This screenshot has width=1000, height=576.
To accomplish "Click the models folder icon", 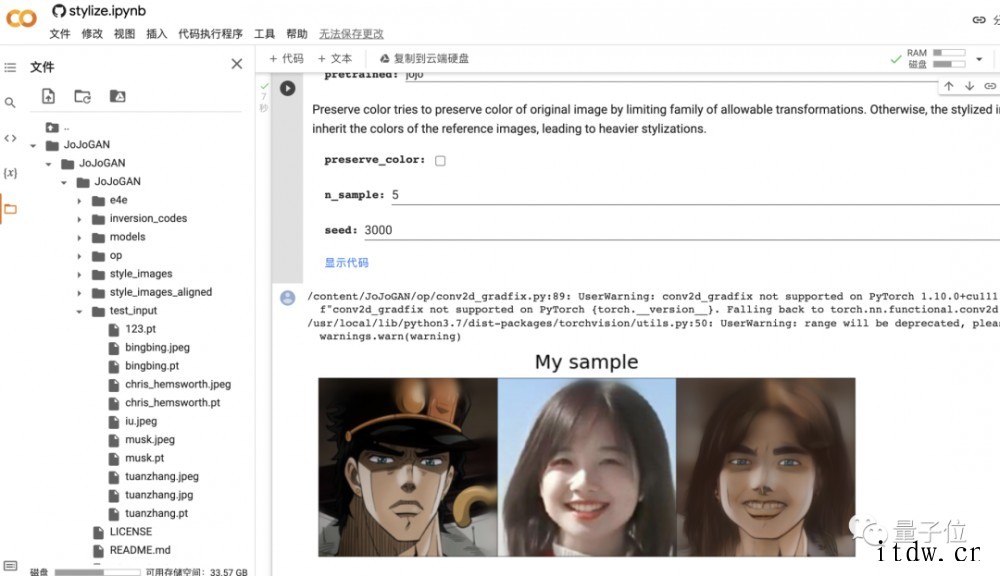I will [98, 237].
